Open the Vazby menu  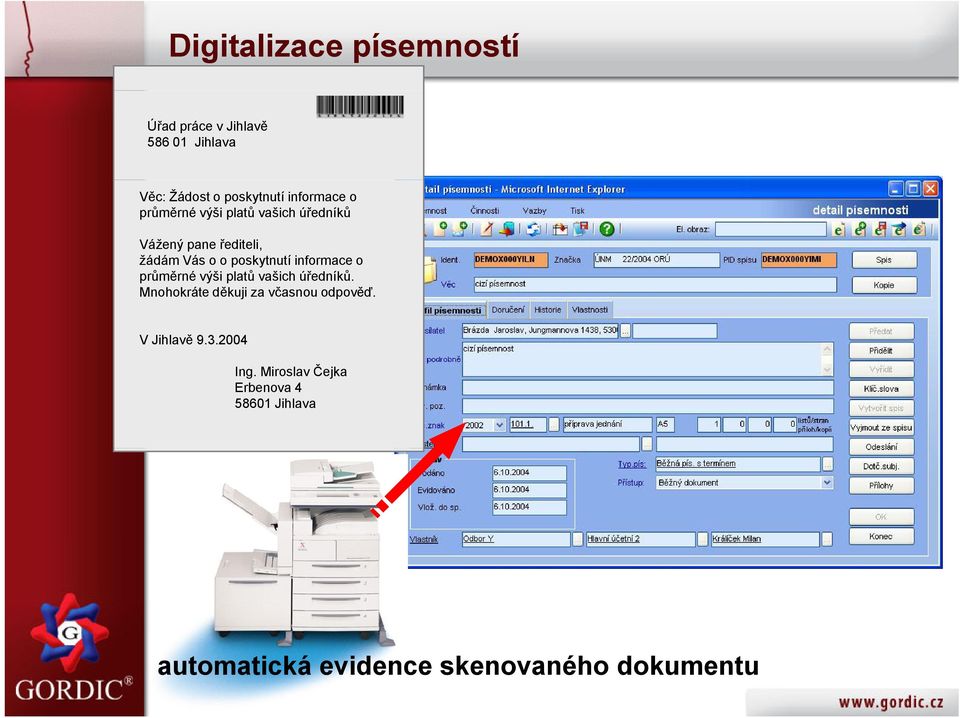[534, 211]
